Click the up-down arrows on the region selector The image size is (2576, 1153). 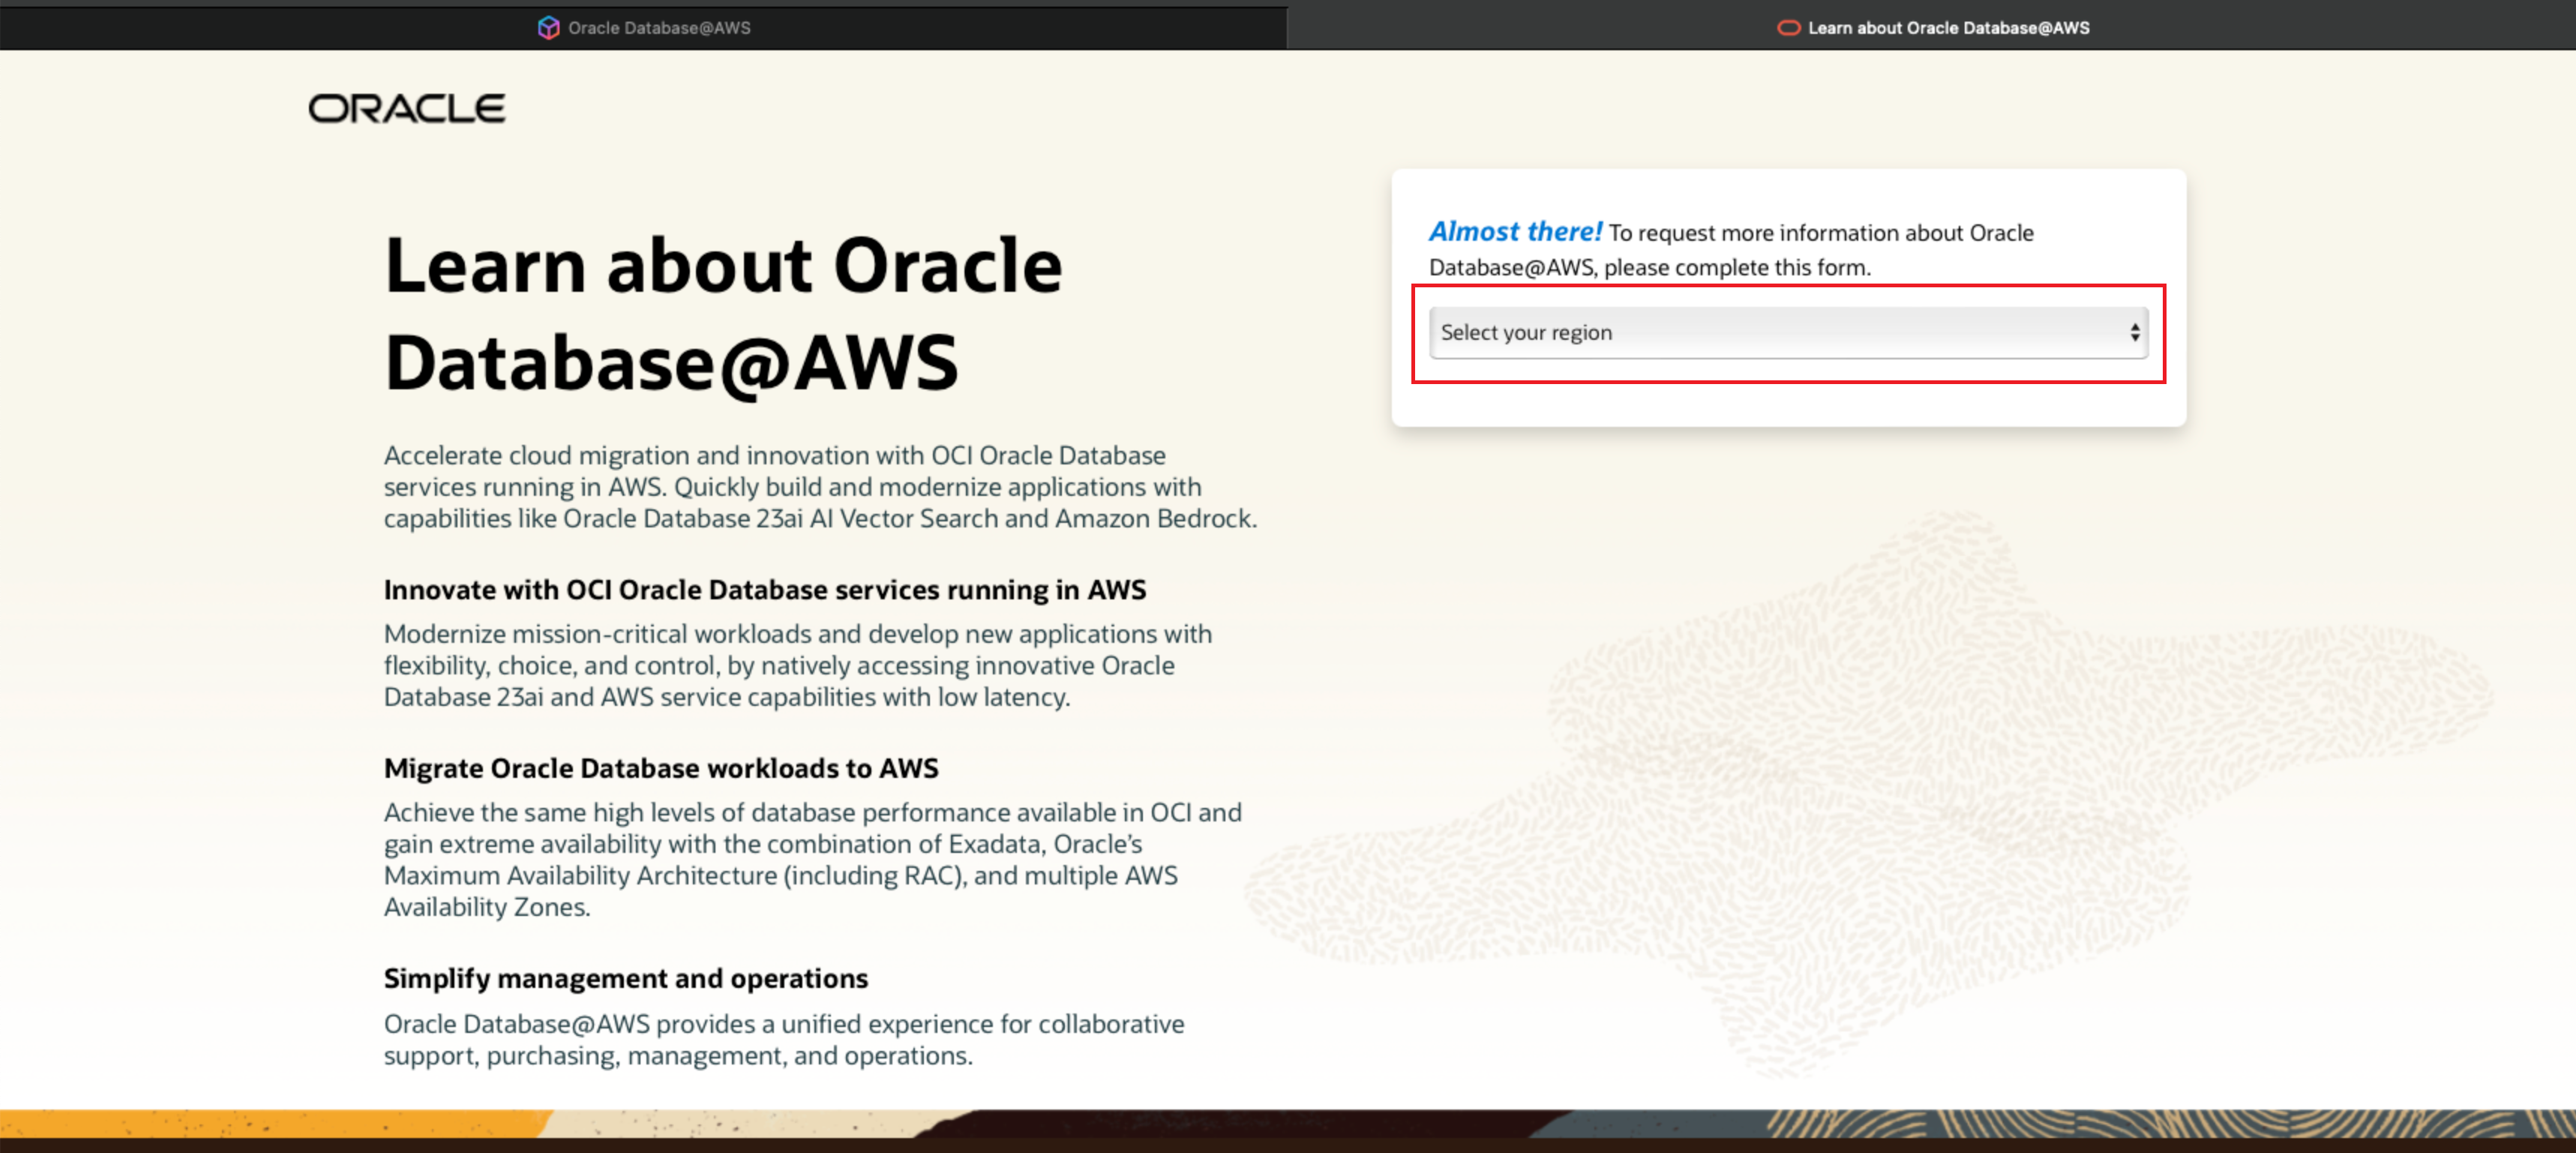pyautogui.click(x=2135, y=331)
